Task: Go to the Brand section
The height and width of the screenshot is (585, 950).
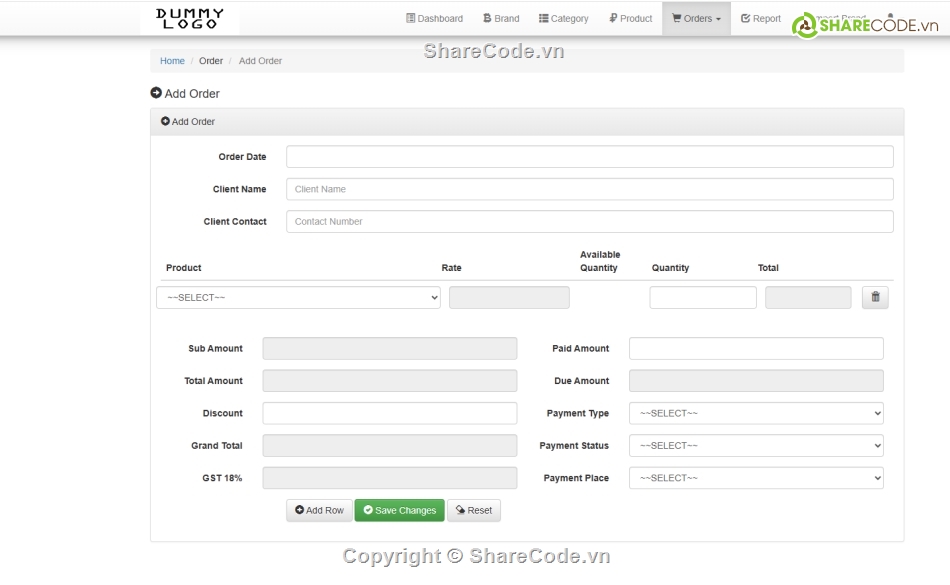Action: 501,18
